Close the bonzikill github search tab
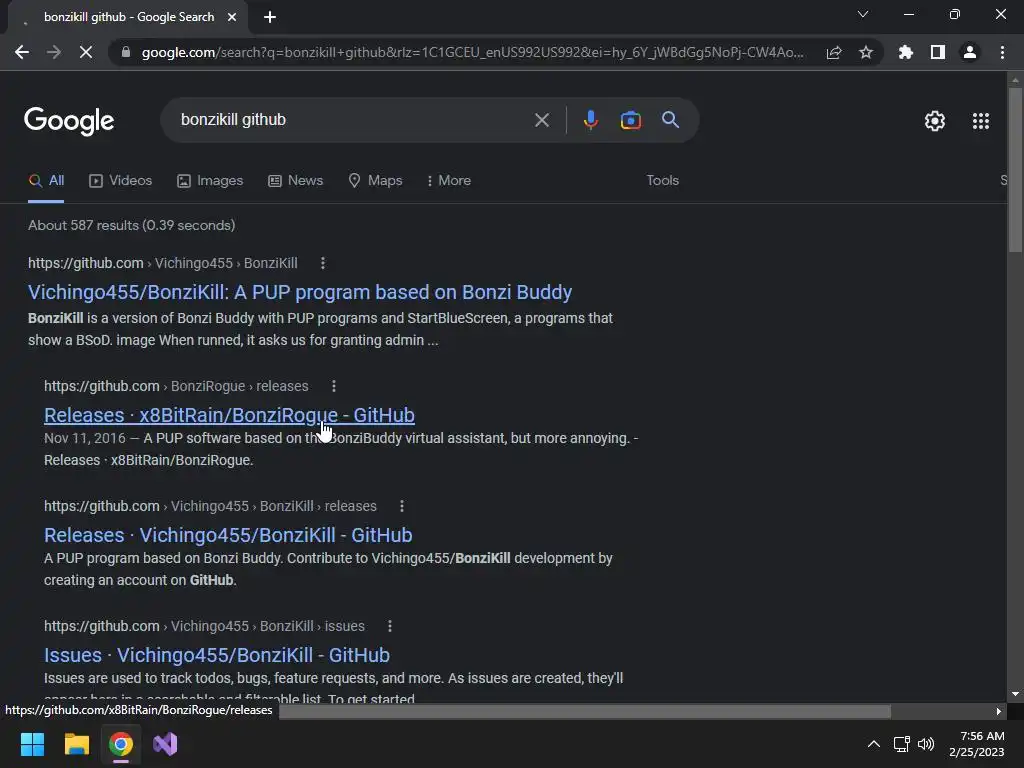 click(x=232, y=17)
